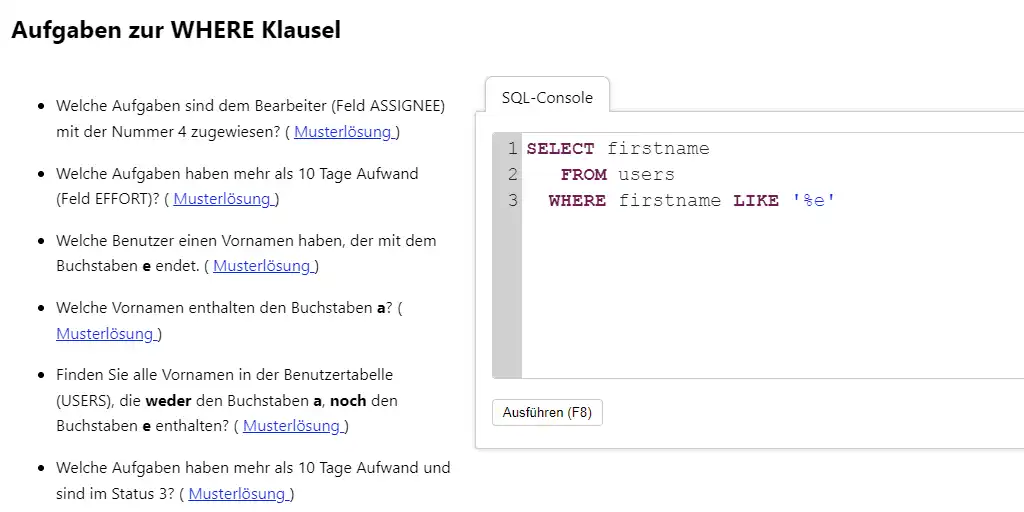The width and height of the screenshot is (1024, 512).
Task: Open Musterlösung for first names containing a
Action: click(x=106, y=333)
